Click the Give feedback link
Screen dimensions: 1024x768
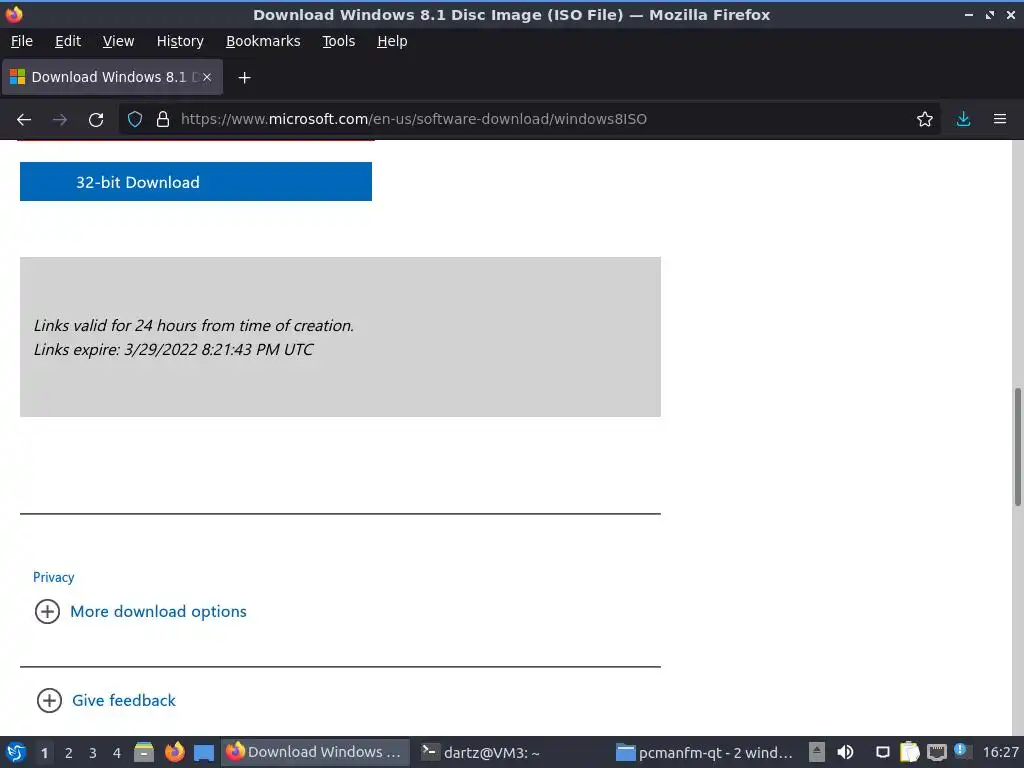pyautogui.click(x=123, y=701)
